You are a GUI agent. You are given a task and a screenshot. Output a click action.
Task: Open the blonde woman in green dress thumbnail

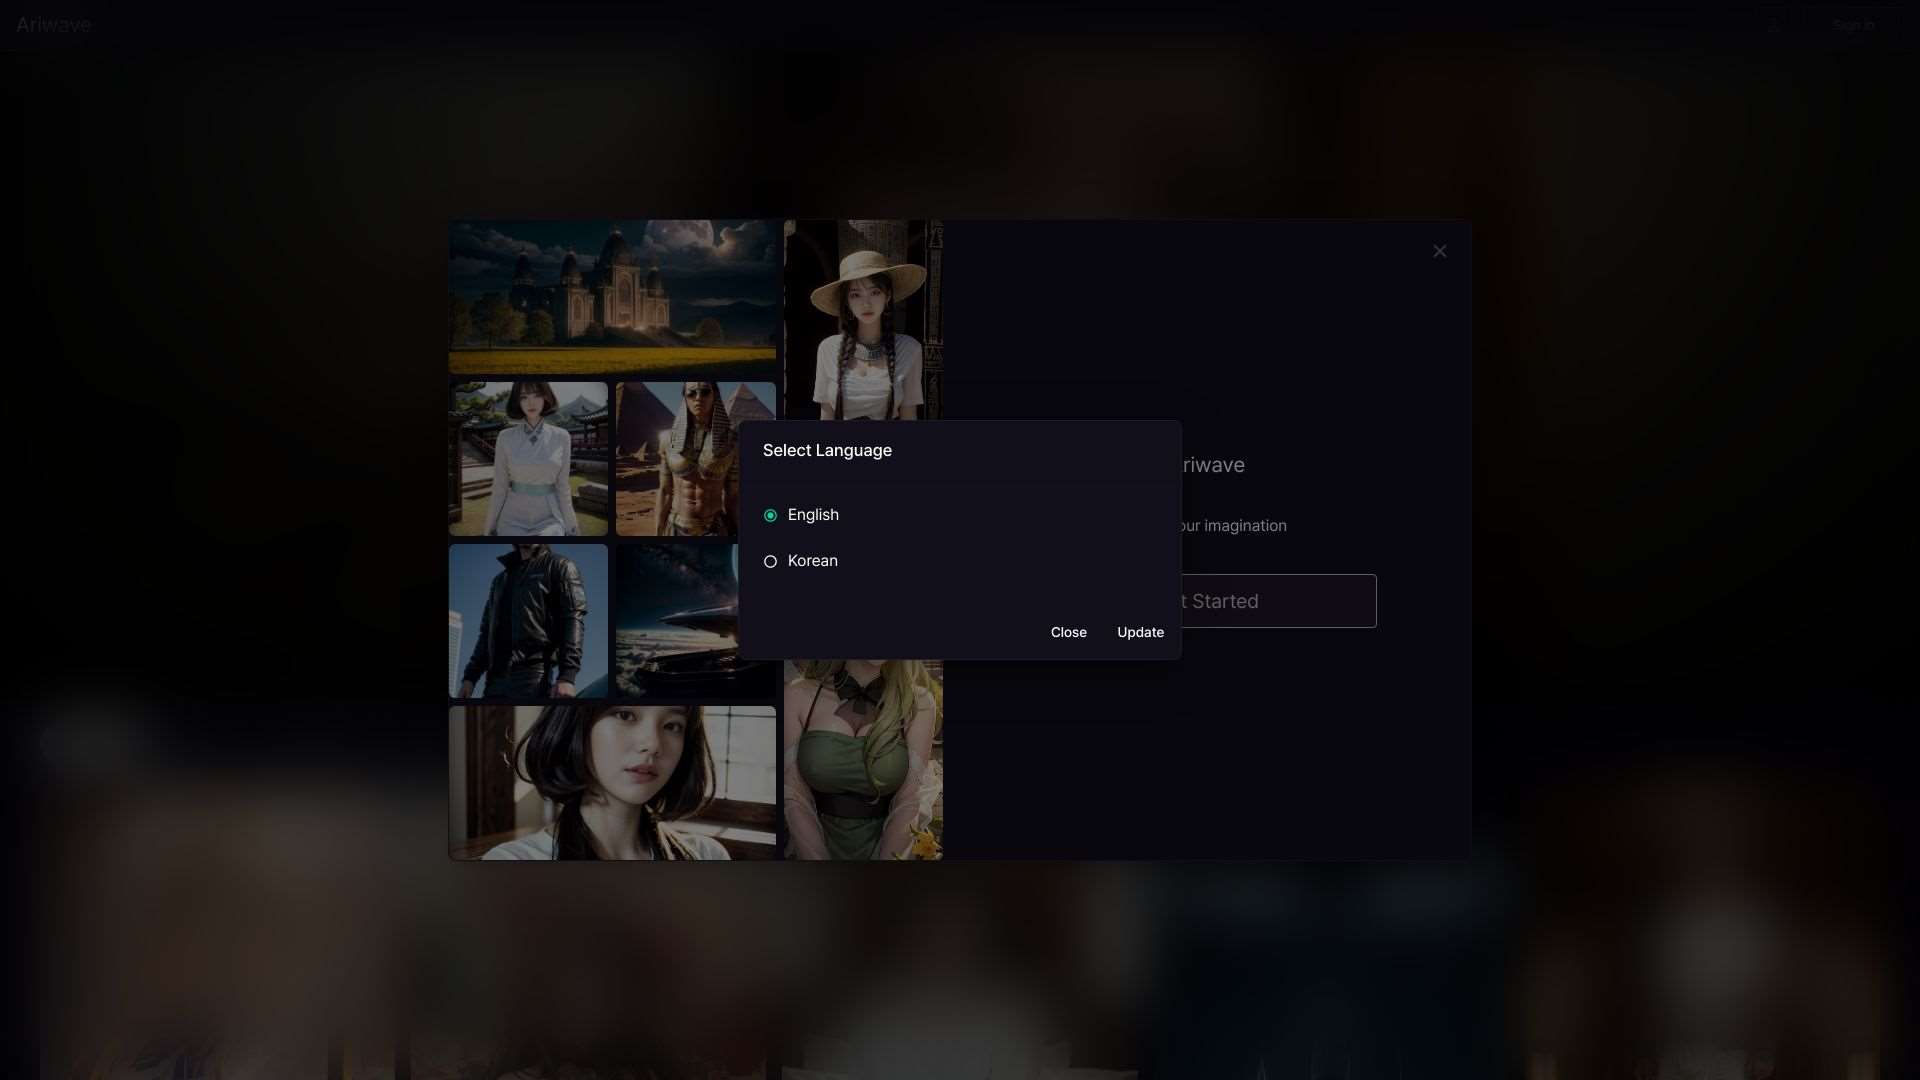tap(864, 760)
